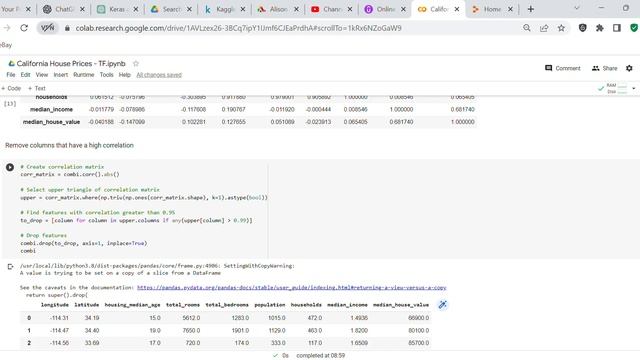Screen dimensions: 640x360
Task: Close the California Colab tab
Action: tap(457, 9)
